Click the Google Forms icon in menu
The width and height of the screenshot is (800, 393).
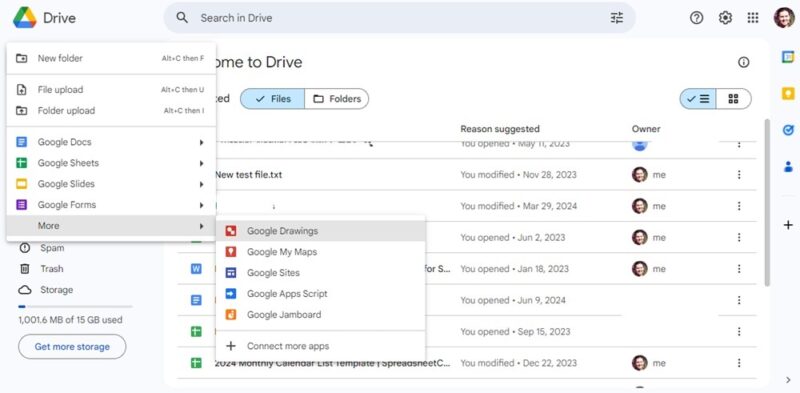[x=21, y=205]
